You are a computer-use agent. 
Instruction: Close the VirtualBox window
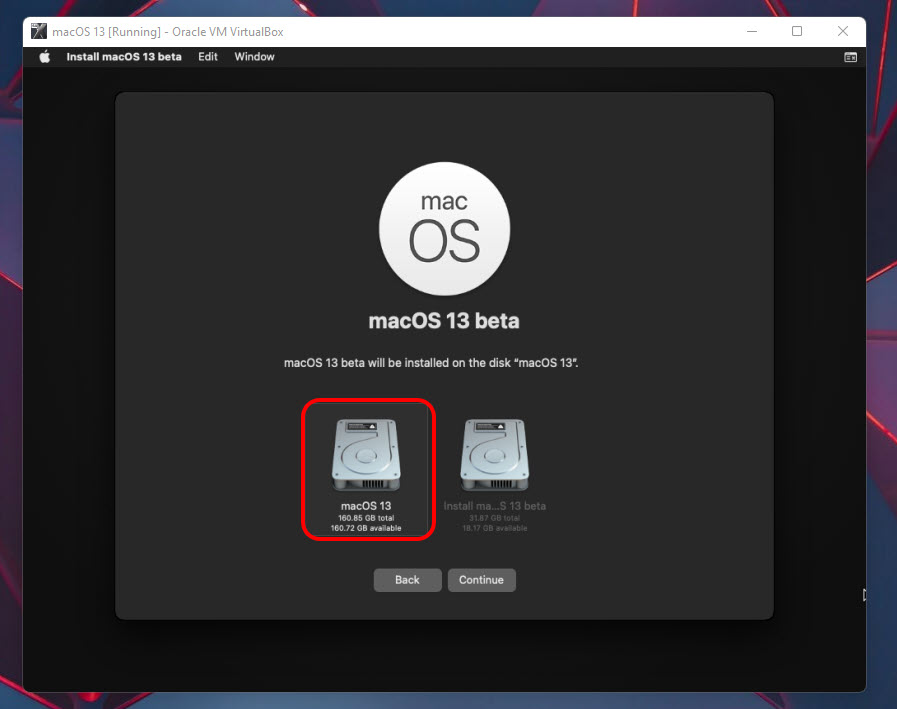(x=843, y=31)
